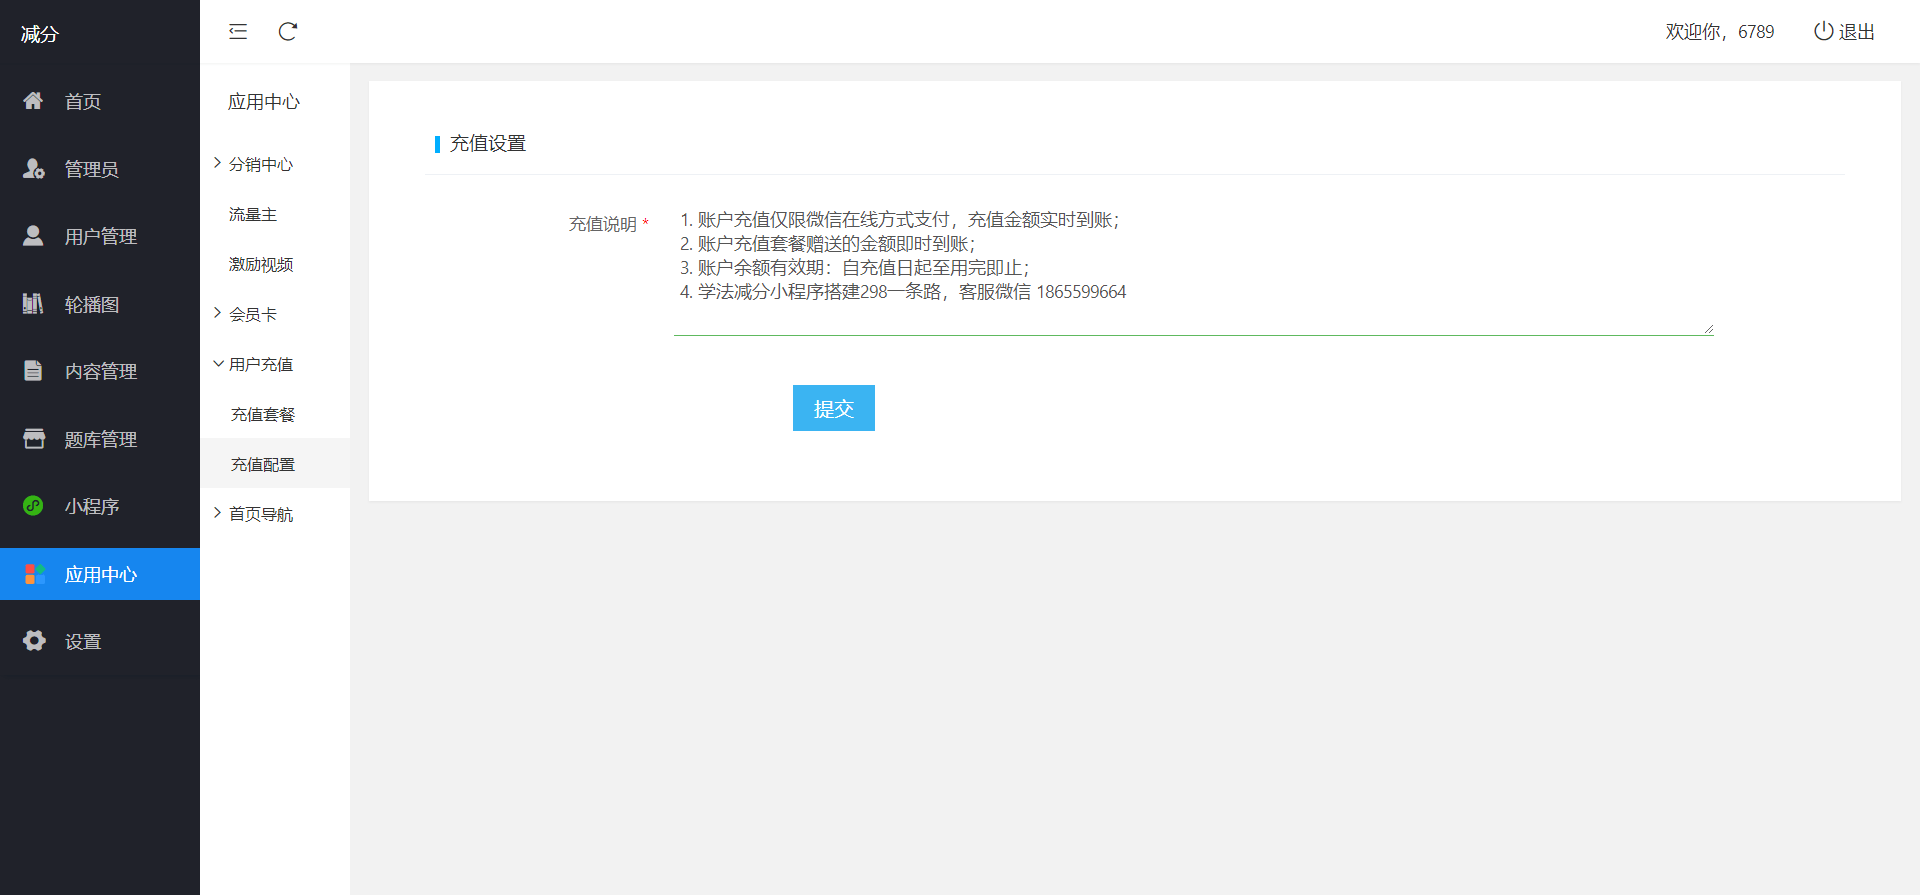This screenshot has height=895, width=1920.
Task: Refresh the page using the reload icon
Action: pyautogui.click(x=288, y=32)
